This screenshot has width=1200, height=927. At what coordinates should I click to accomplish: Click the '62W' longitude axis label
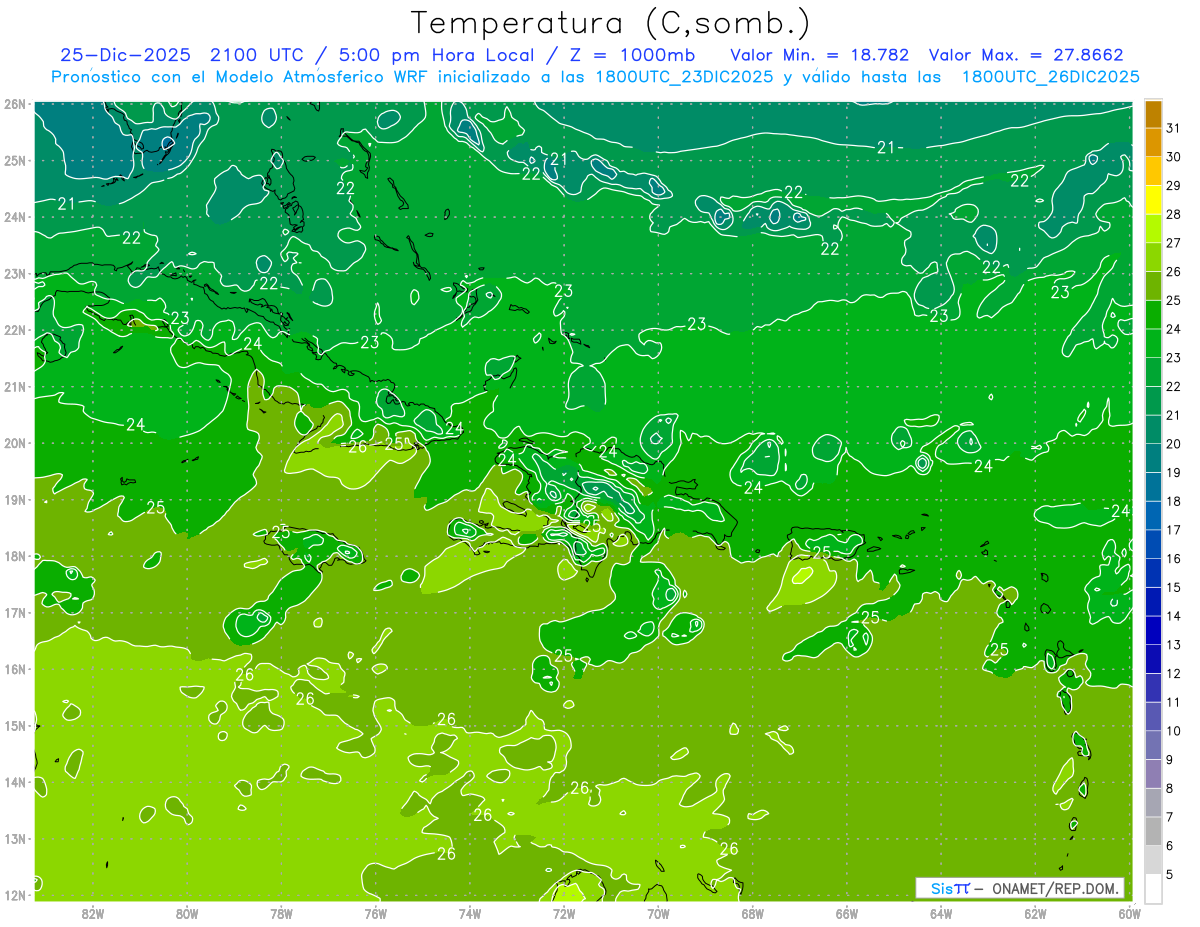pos(1035,913)
